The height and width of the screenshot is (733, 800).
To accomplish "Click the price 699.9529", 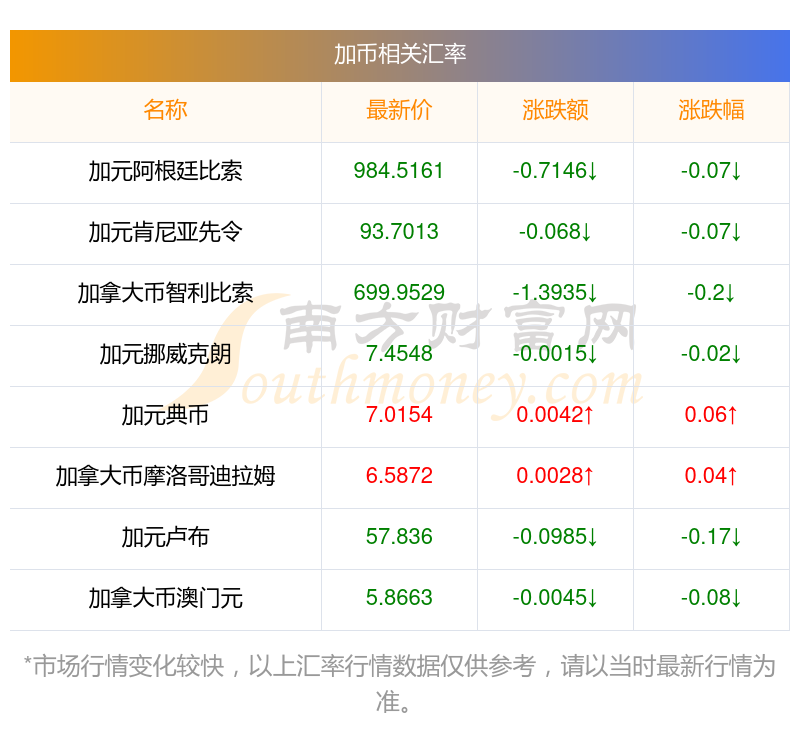I will 399,293.
